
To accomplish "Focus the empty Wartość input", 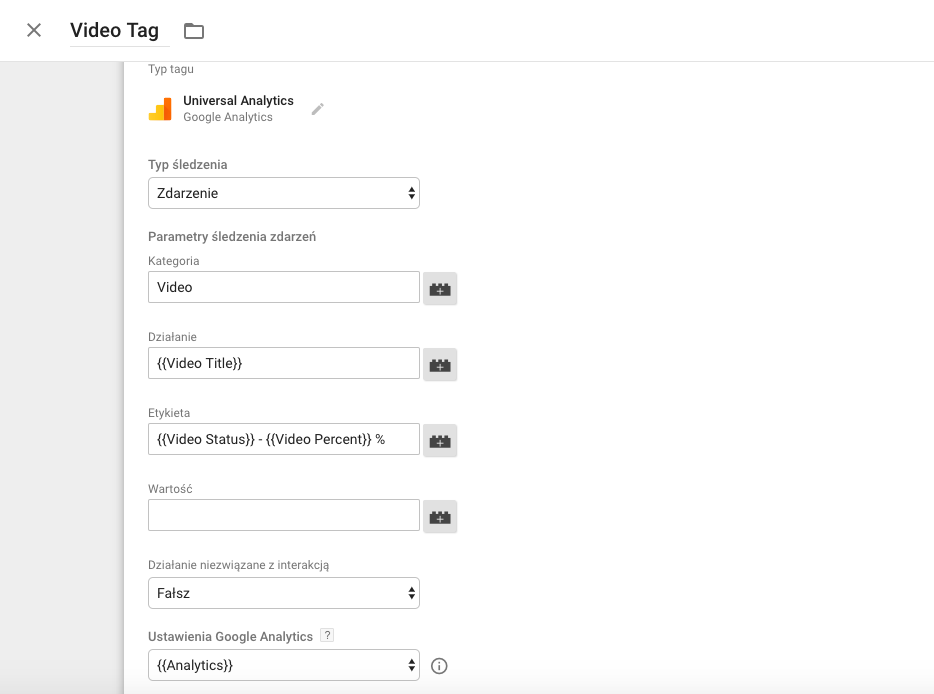I will click(x=283, y=515).
